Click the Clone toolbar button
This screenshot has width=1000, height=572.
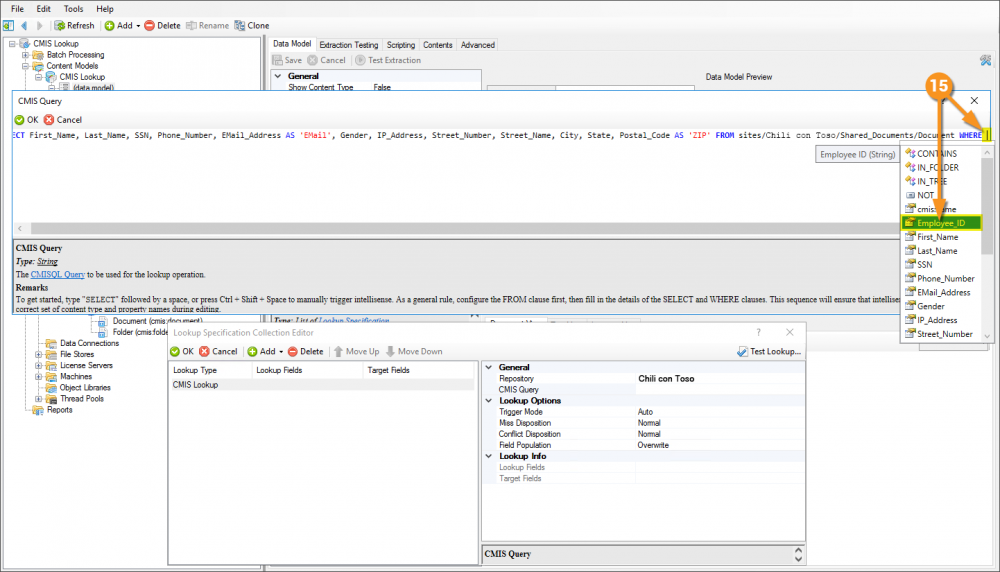pos(252,26)
